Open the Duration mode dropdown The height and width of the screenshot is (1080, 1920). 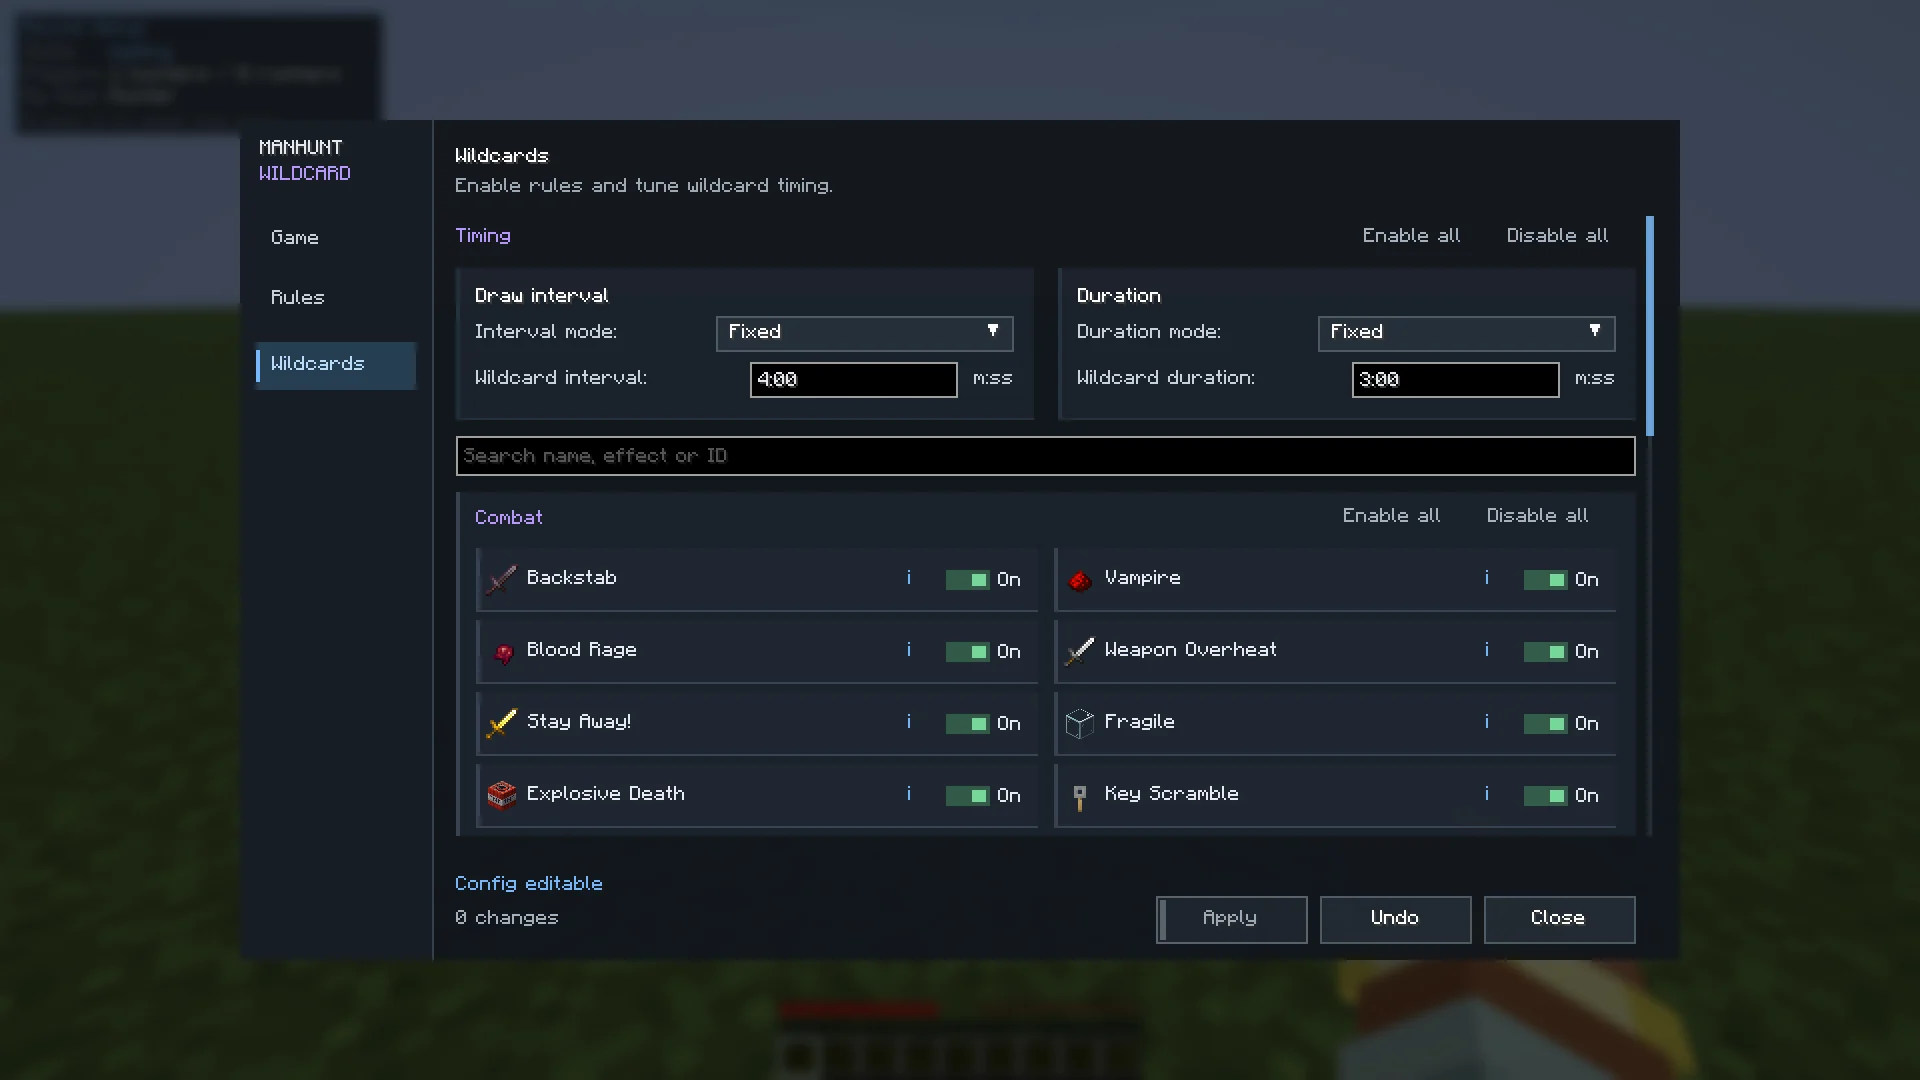point(1466,333)
